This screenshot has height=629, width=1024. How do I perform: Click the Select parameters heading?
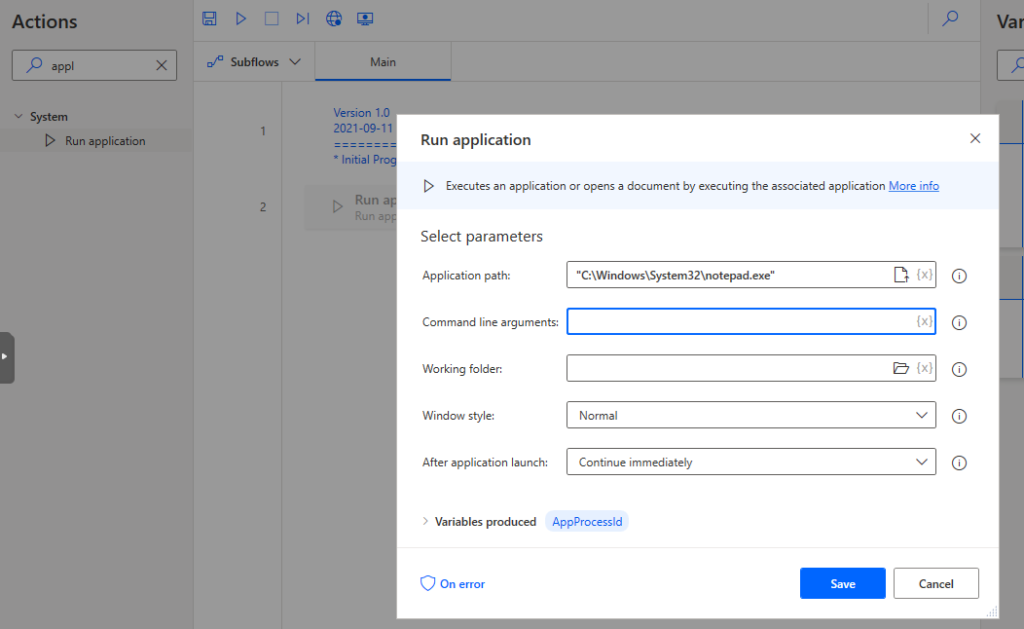[481, 236]
